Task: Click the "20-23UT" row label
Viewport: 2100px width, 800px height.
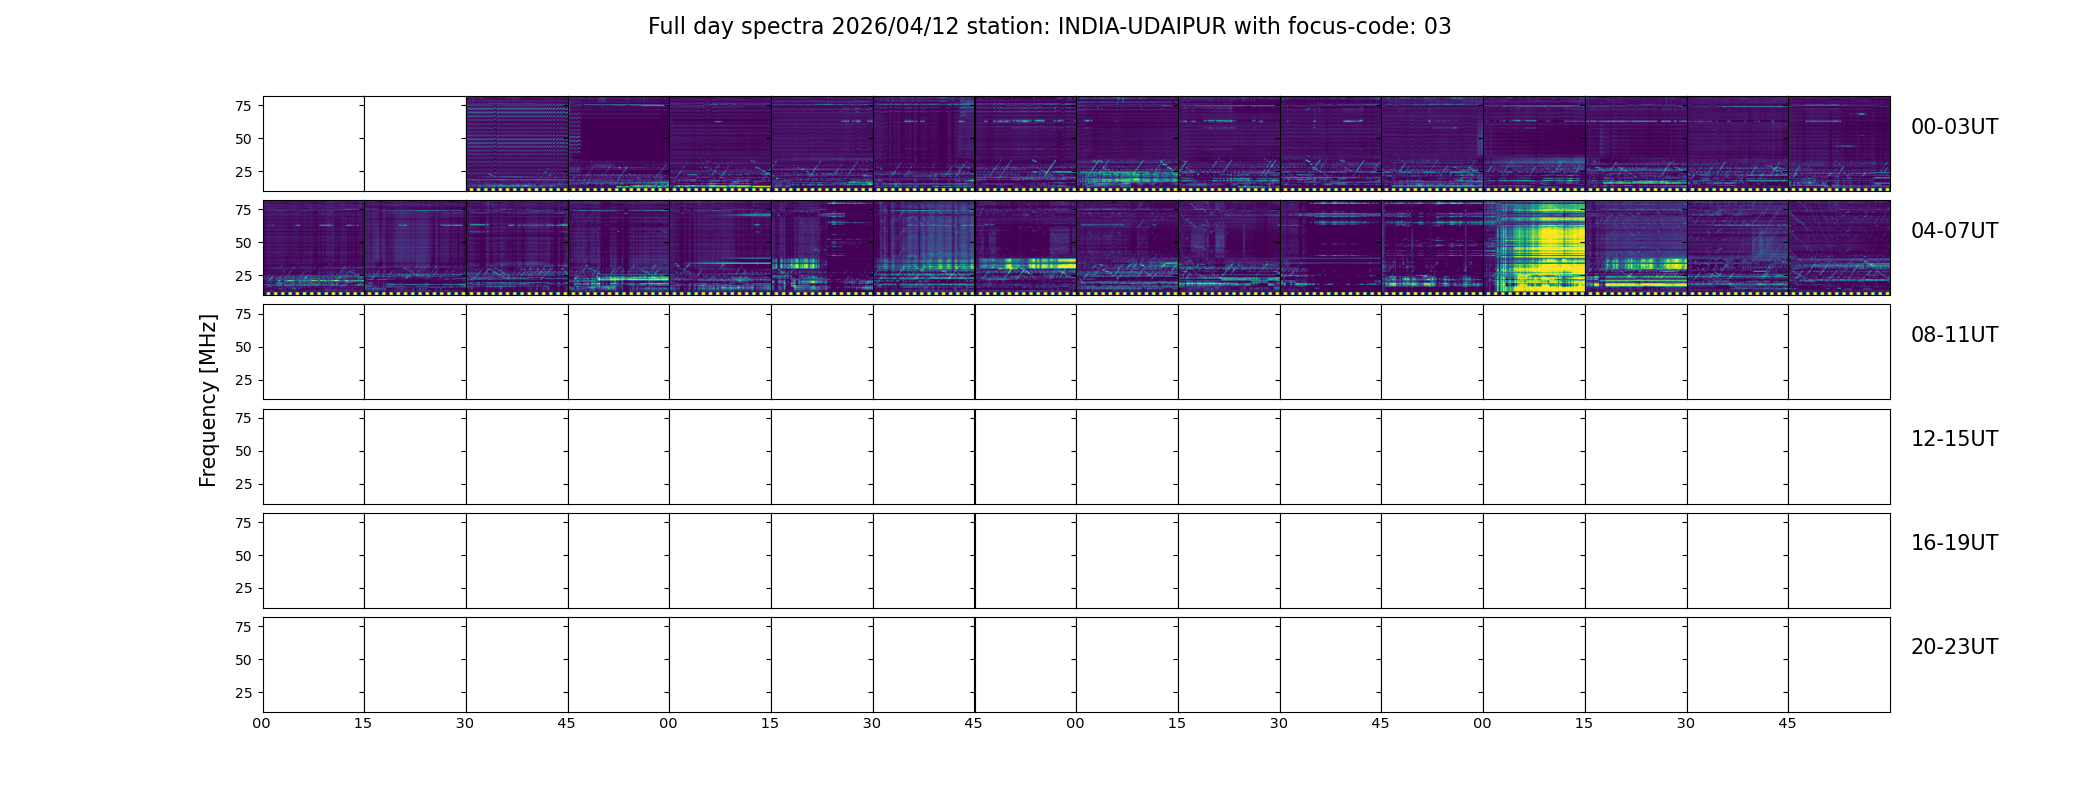Action: [x=1954, y=647]
